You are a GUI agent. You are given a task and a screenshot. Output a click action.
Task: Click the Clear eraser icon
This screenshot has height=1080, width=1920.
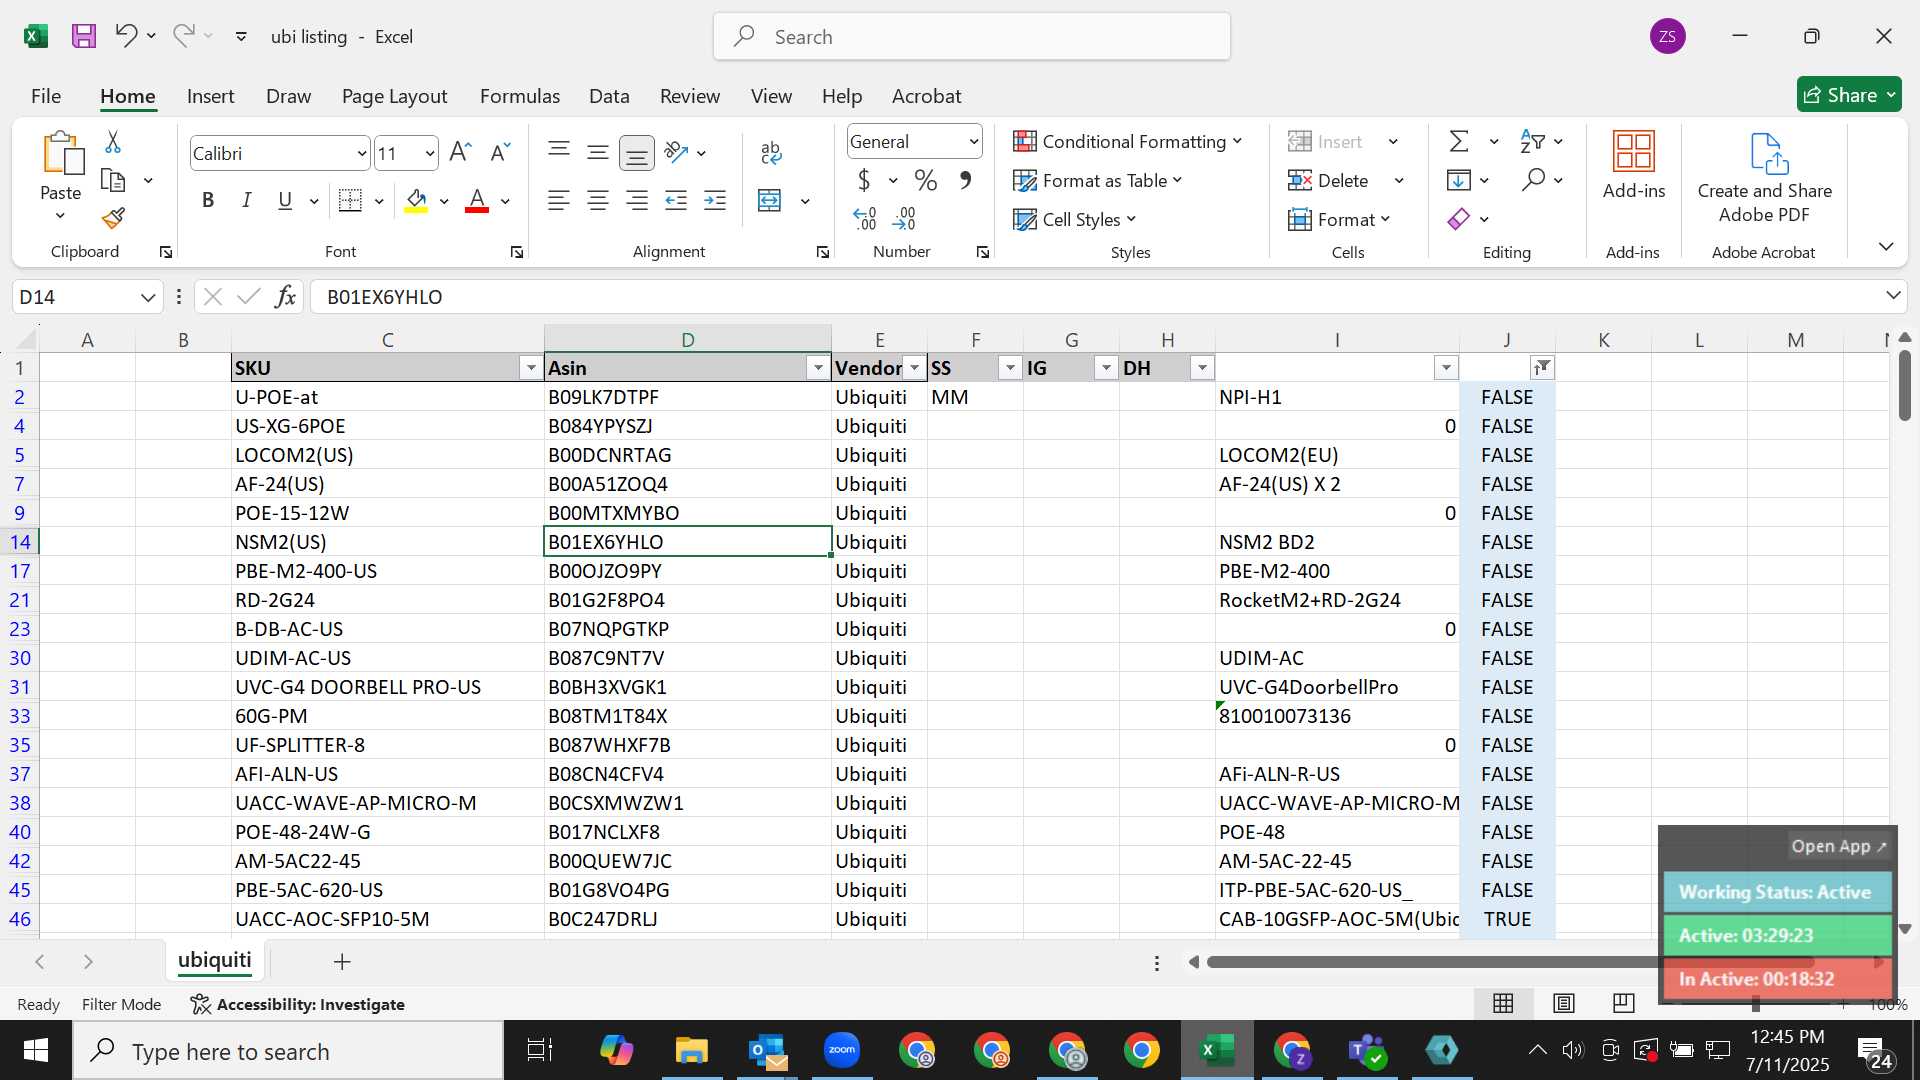pyautogui.click(x=1459, y=219)
